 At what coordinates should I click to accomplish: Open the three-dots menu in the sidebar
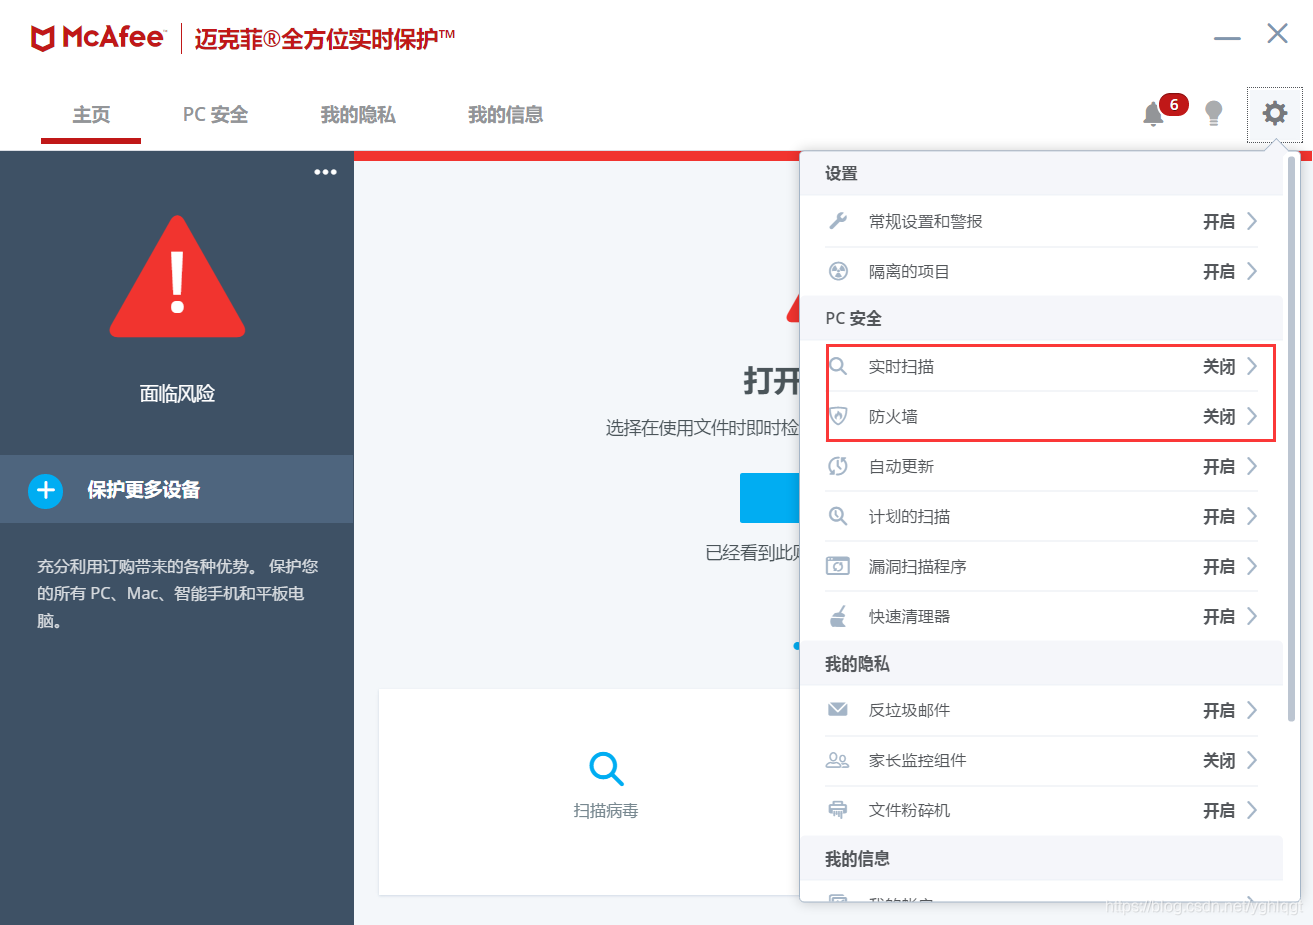(x=325, y=172)
